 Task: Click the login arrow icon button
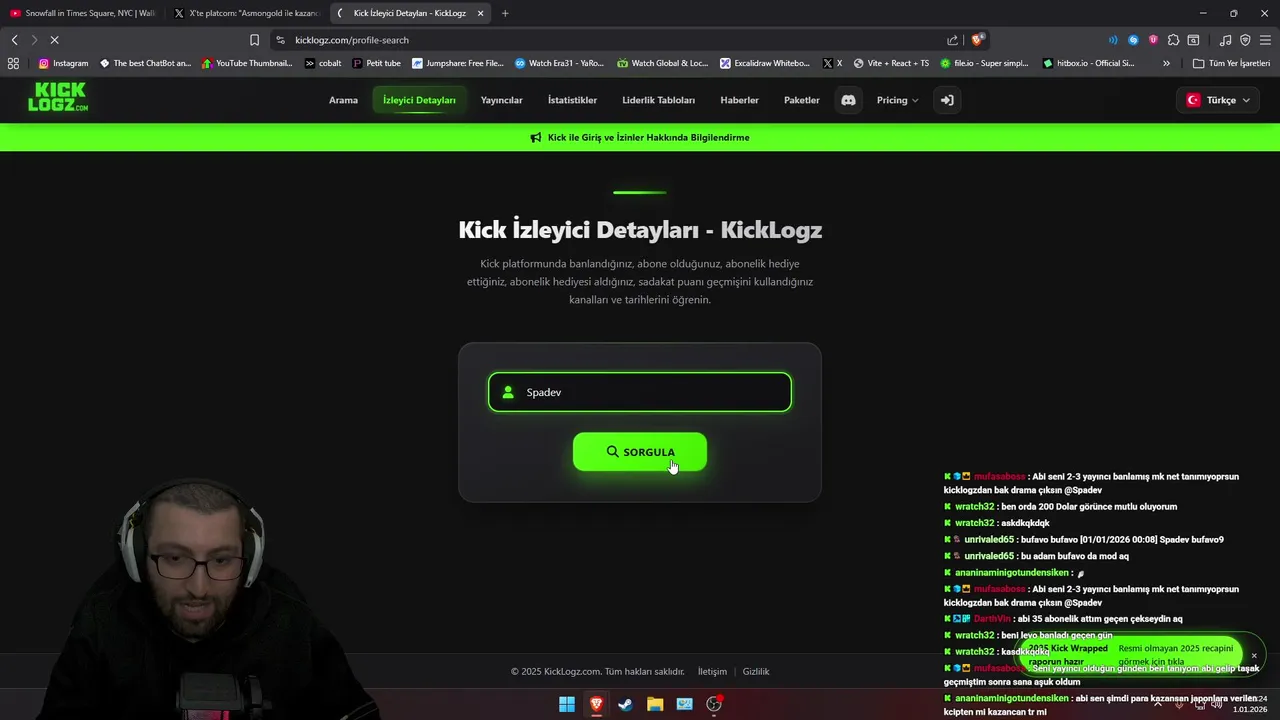[x=947, y=100]
